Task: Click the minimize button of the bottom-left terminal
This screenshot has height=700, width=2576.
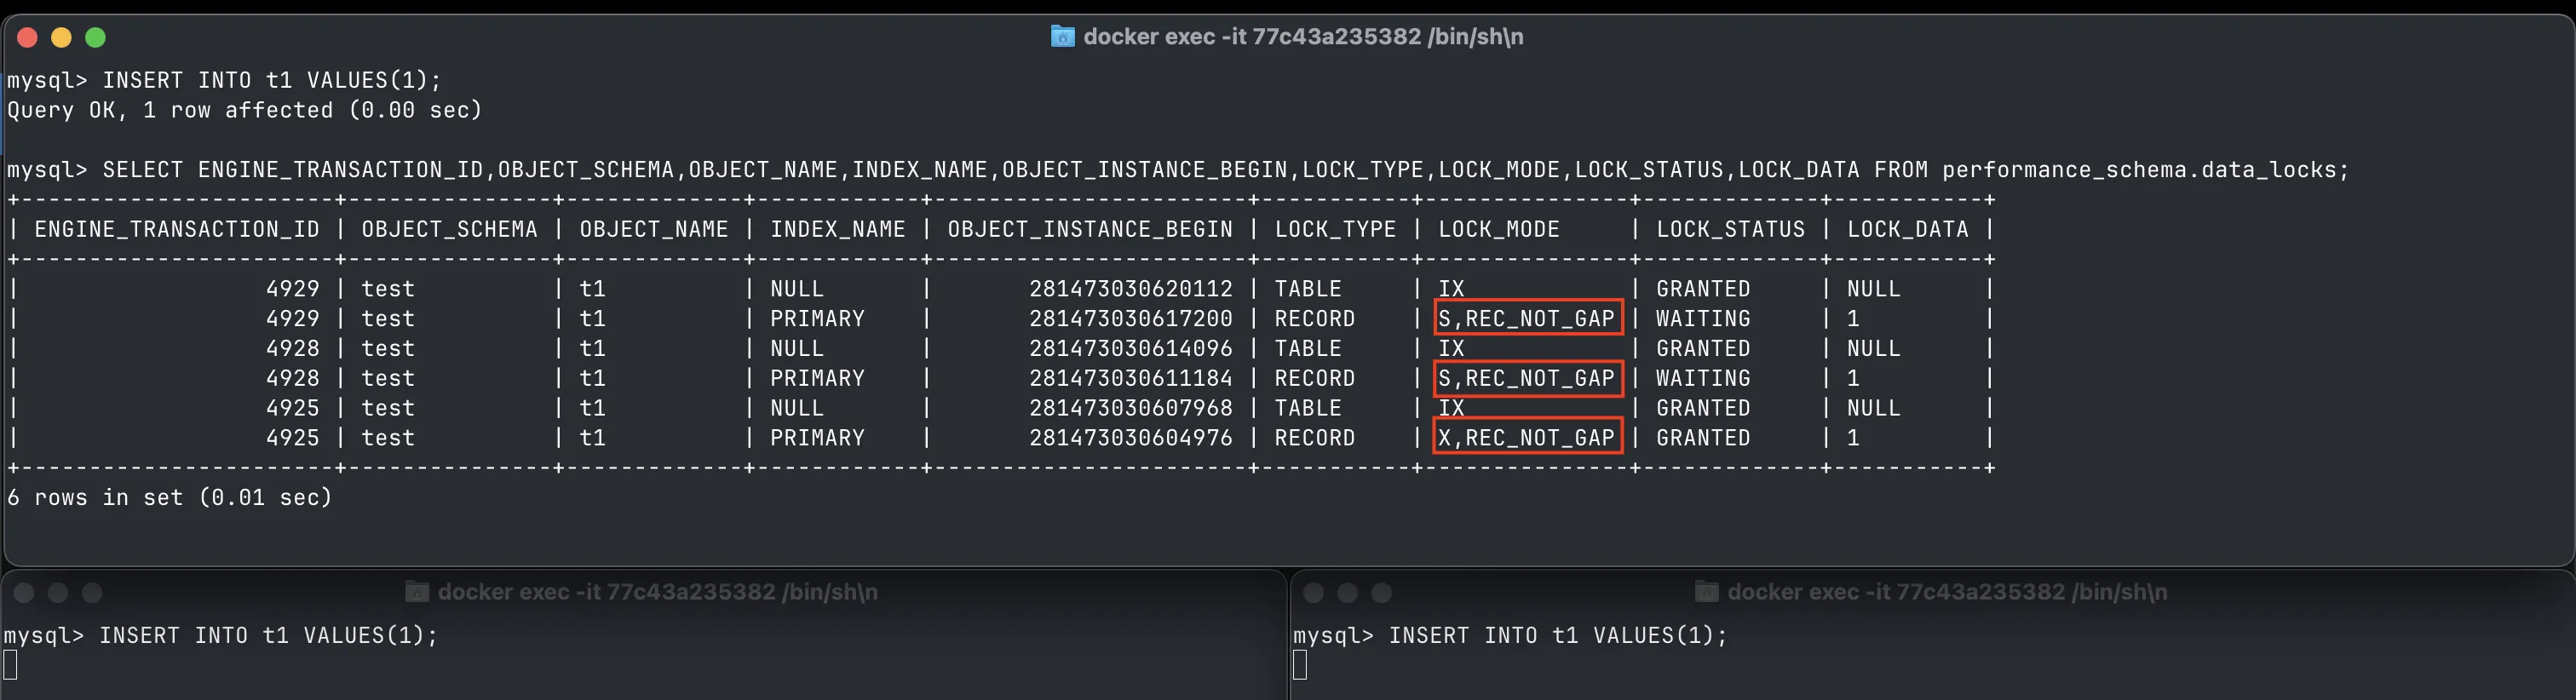Action: (59, 593)
